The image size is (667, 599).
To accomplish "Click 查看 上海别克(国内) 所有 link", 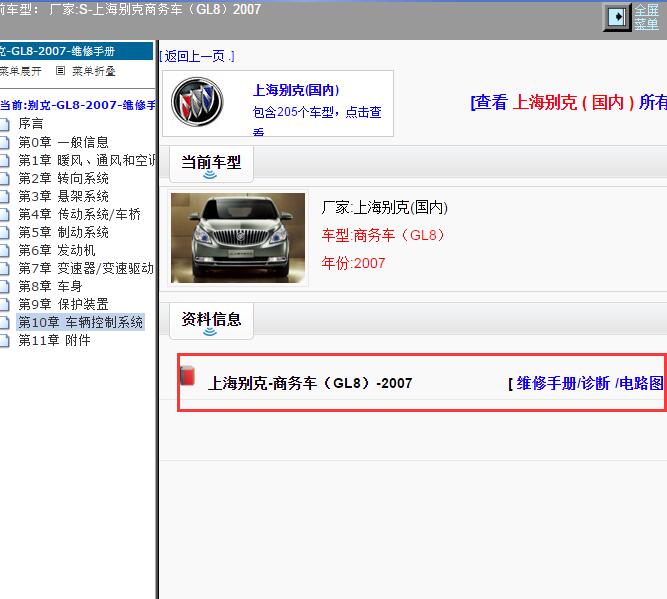I will [569, 103].
